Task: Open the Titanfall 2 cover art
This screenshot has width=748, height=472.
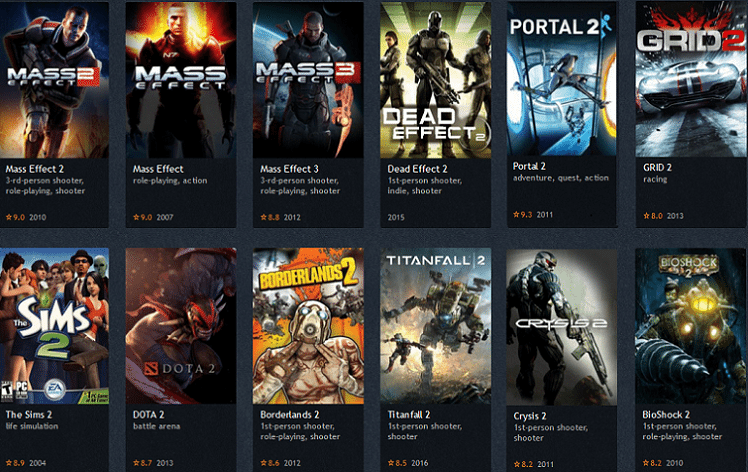Action: [x=436, y=326]
